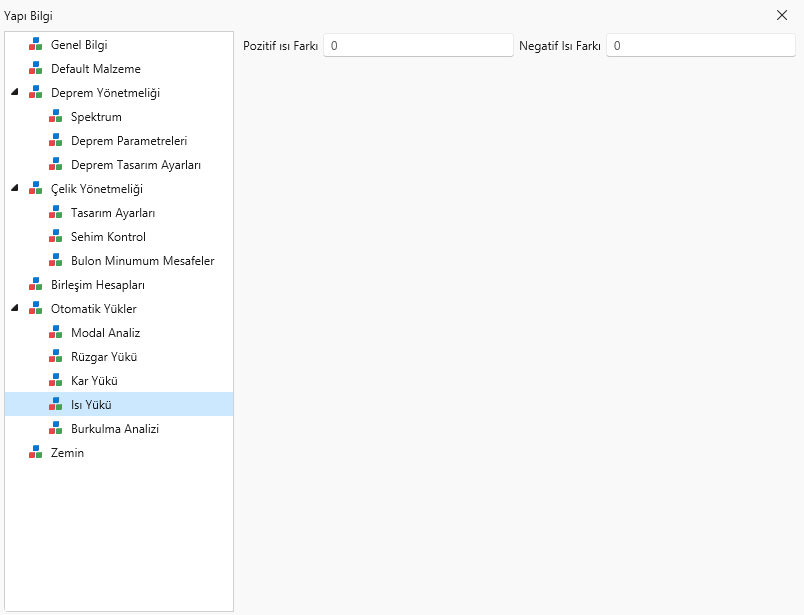Click the Rüzgar Yükü item icon
Viewport: 804px width, 615px height.
click(55, 357)
